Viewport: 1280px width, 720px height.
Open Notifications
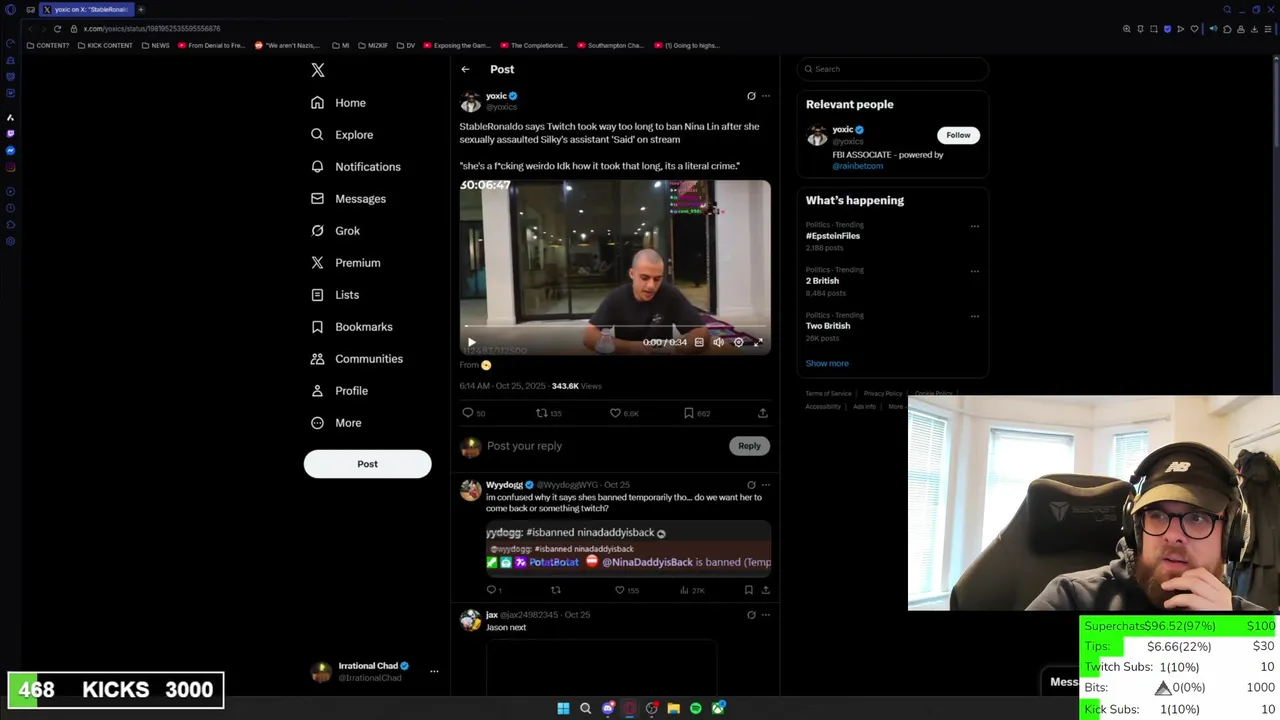click(356, 167)
